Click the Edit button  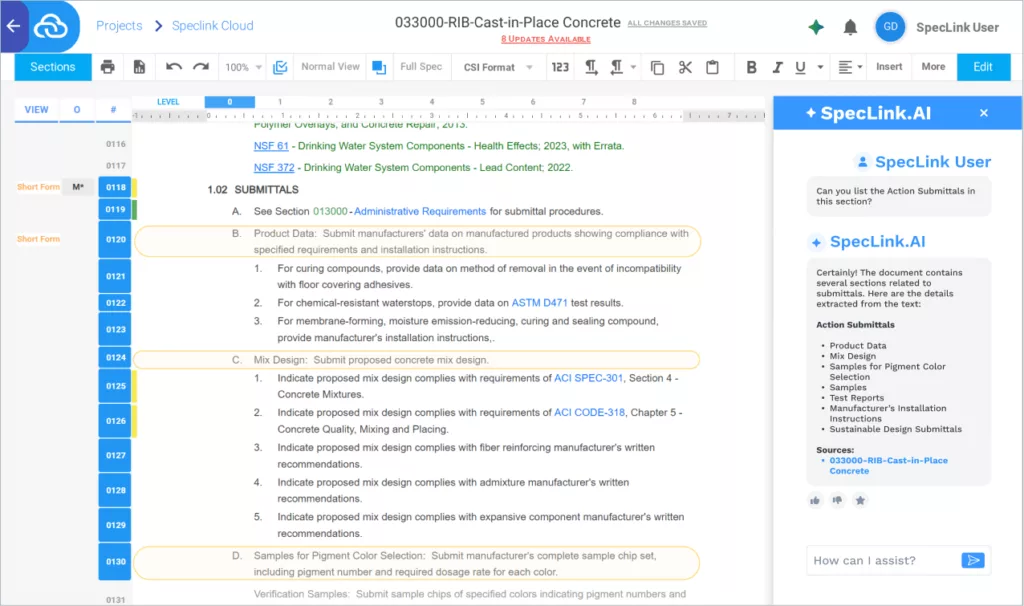coord(983,67)
